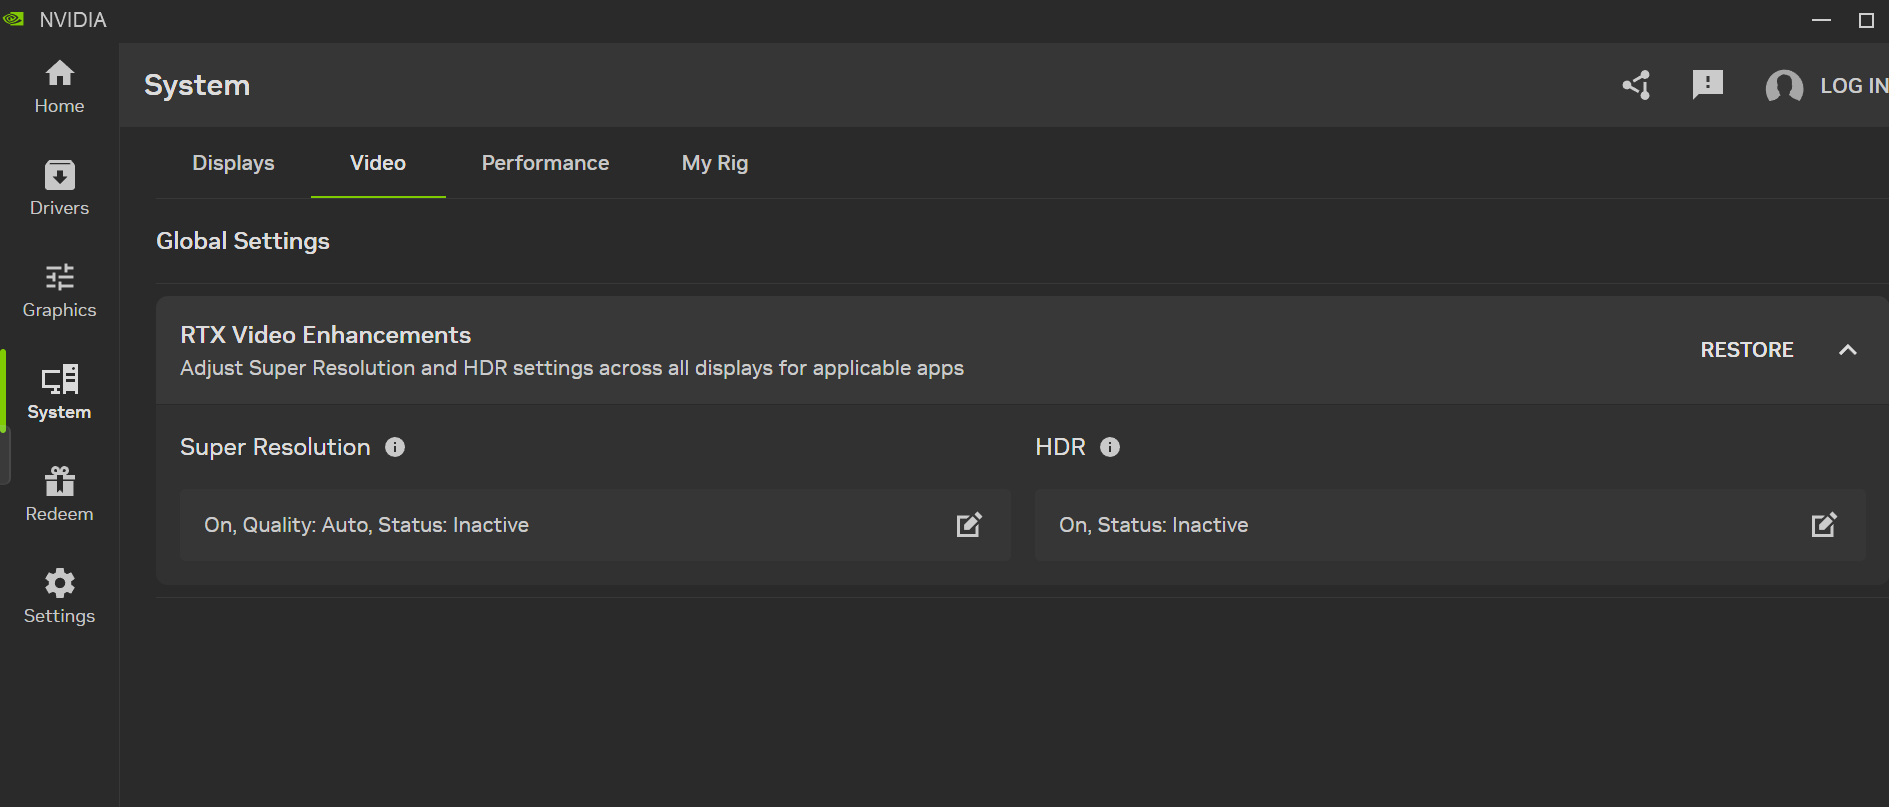This screenshot has height=807, width=1889.
Task: Switch to the Performance tab
Action: tap(545, 163)
